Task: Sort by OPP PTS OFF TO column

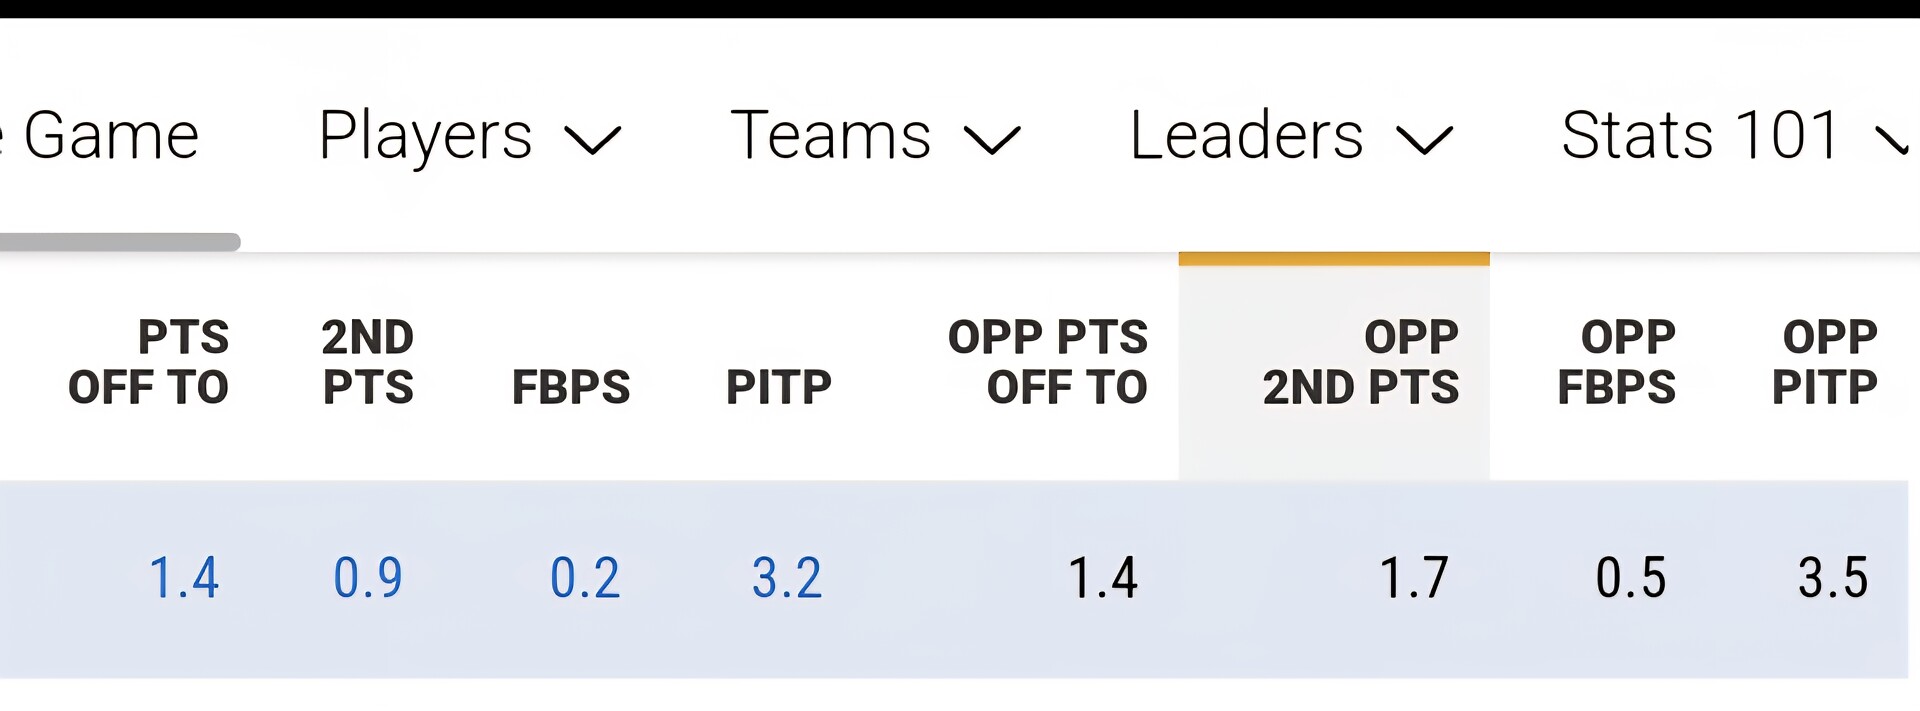Action: [x=1047, y=362]
